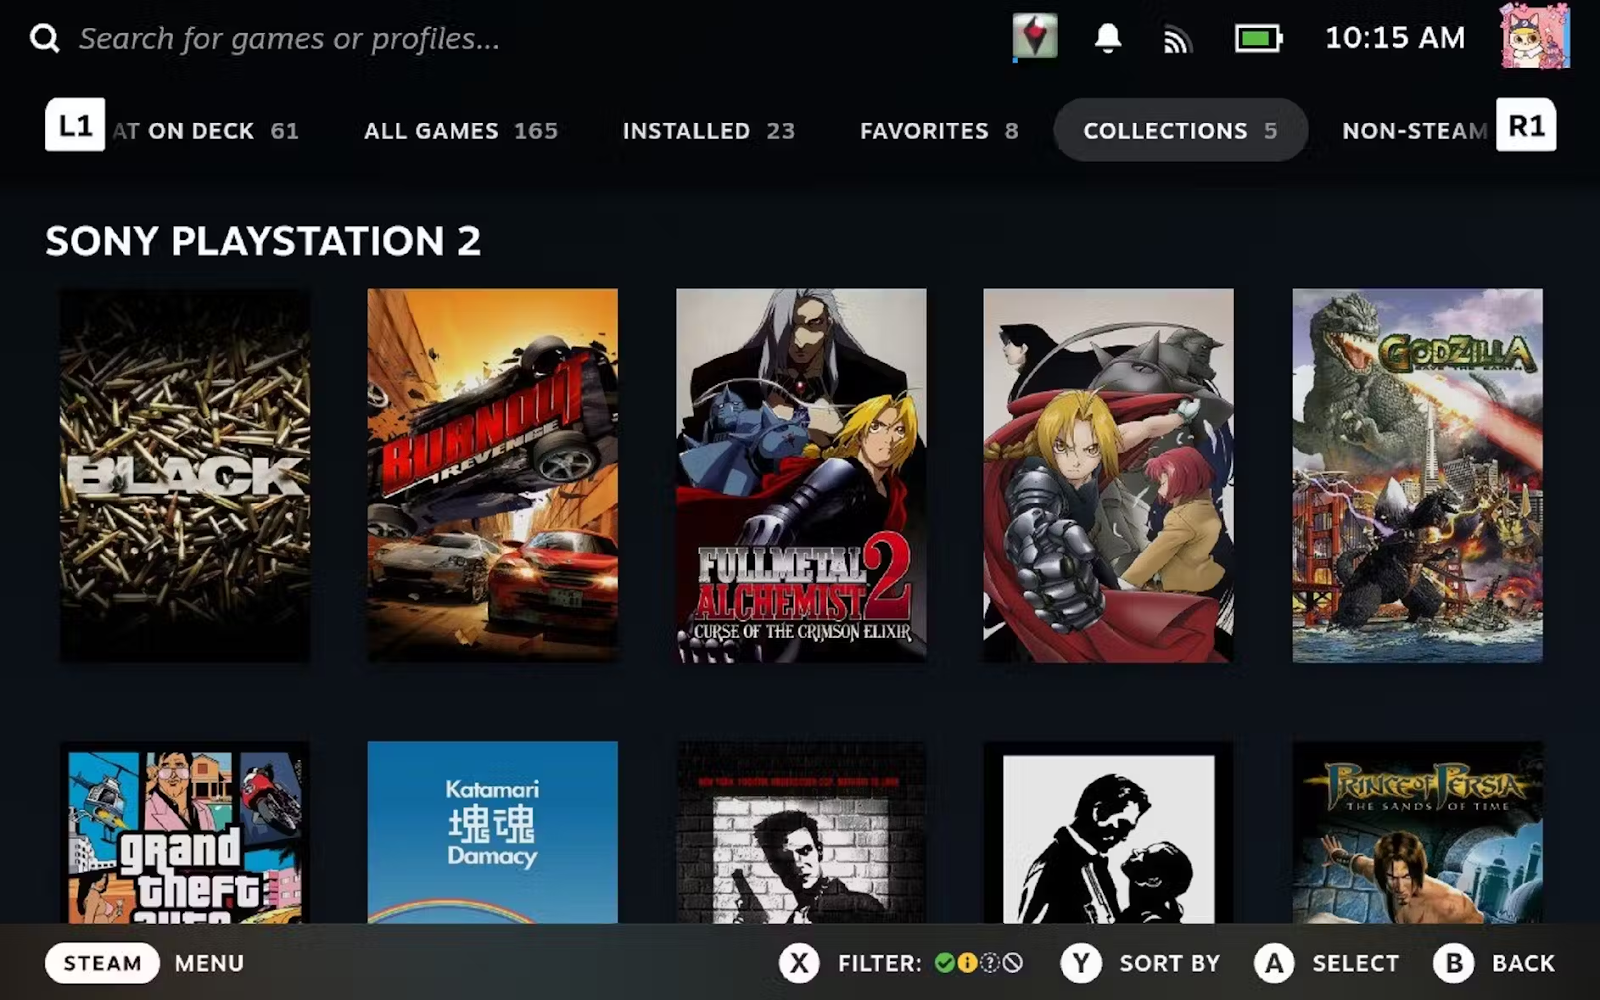Open the currently running game icon in header

[x=1035, y=38]
